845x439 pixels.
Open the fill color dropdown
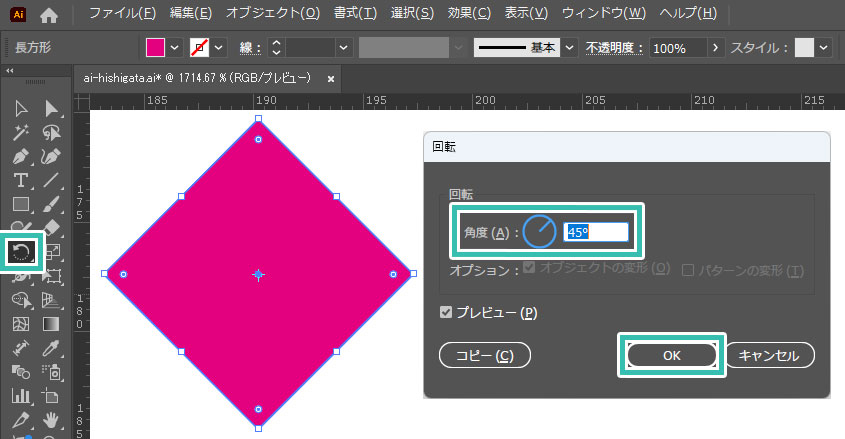coord(175,48)
